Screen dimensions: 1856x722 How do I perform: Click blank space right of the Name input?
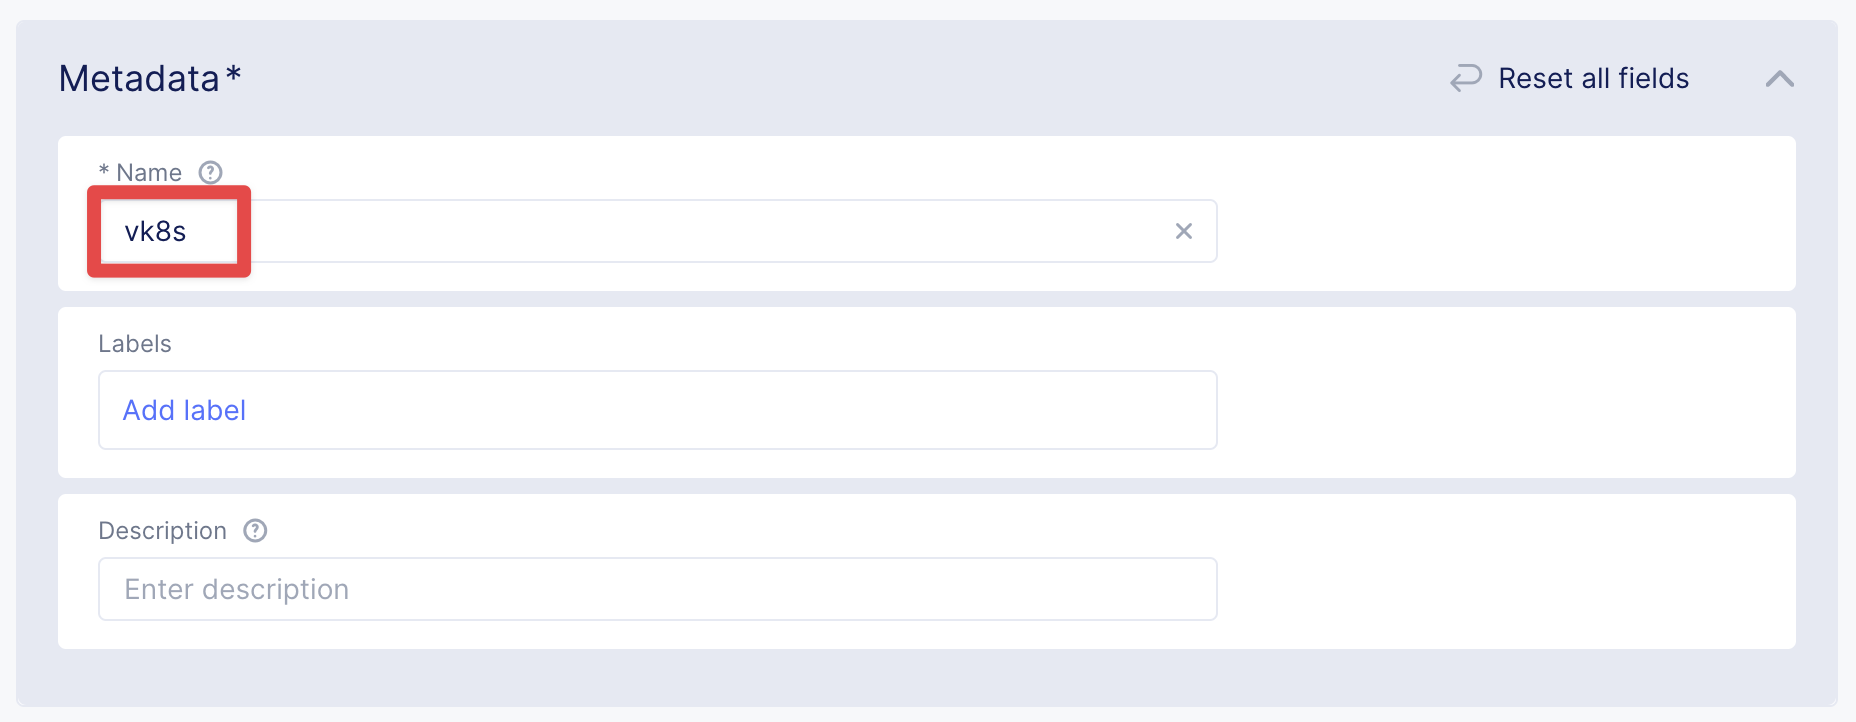pyautogui.click(x=1500, y=232)
